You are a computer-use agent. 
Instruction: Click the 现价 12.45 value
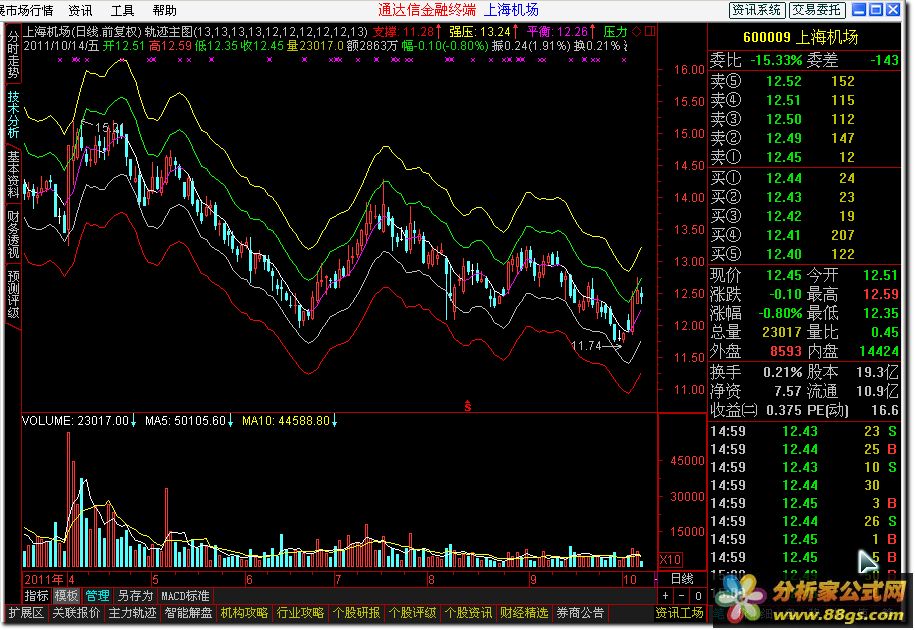click(784, 275)
